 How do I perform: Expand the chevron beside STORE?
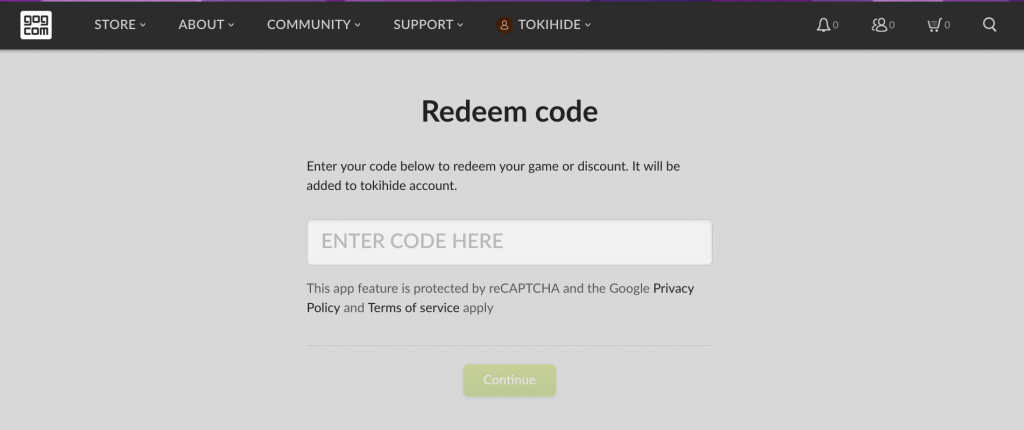pyautogui.click(x=143, y=25)
